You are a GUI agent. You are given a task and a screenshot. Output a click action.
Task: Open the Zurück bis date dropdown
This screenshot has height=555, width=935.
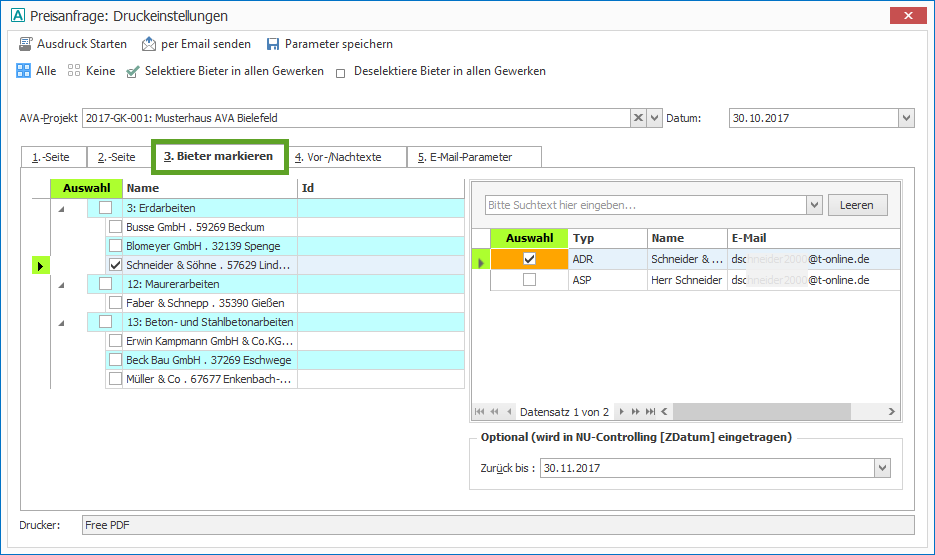[x=881, y=468]
